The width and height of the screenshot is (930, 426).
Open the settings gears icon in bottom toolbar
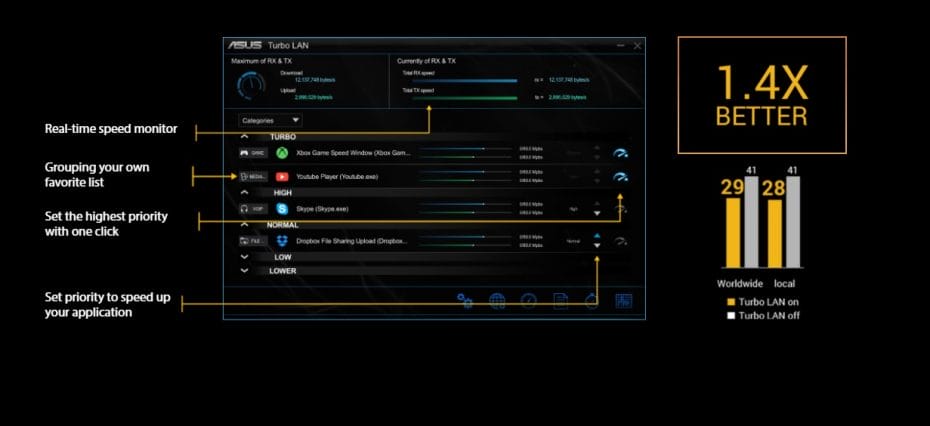coord(465,300)
